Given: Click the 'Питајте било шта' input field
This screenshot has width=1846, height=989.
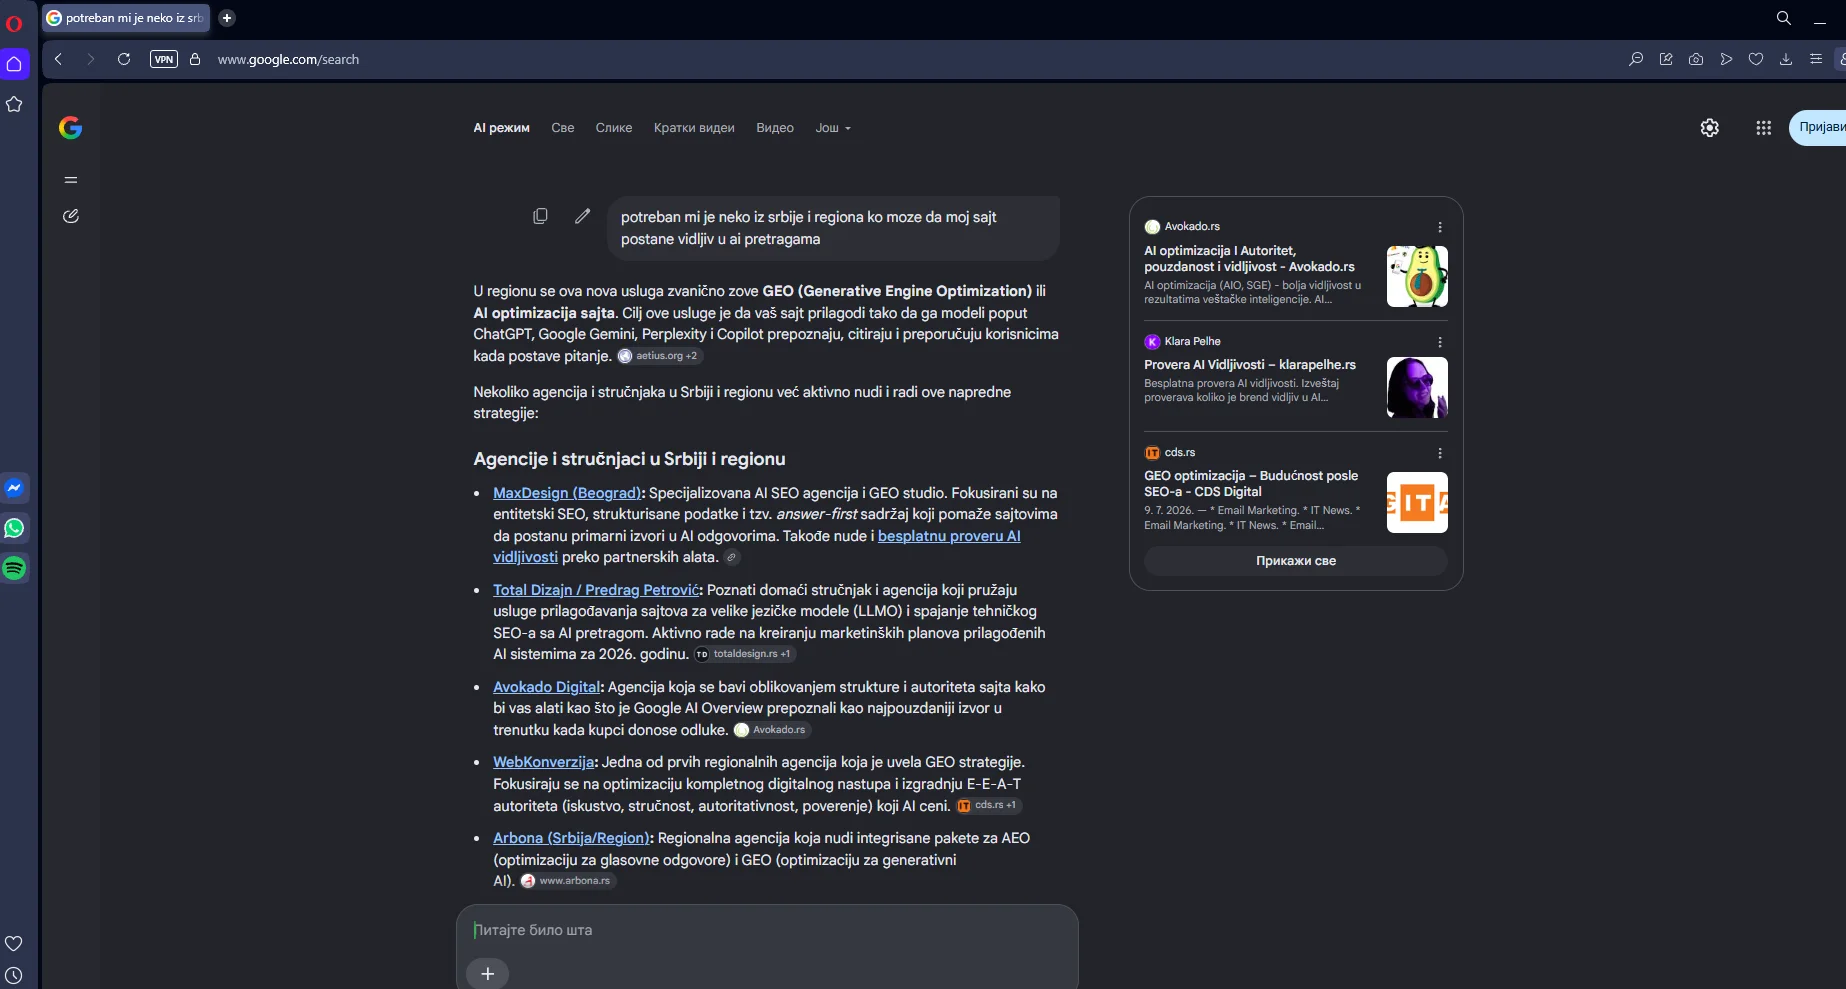Looking at the screenshot, I should pos(767,930).
